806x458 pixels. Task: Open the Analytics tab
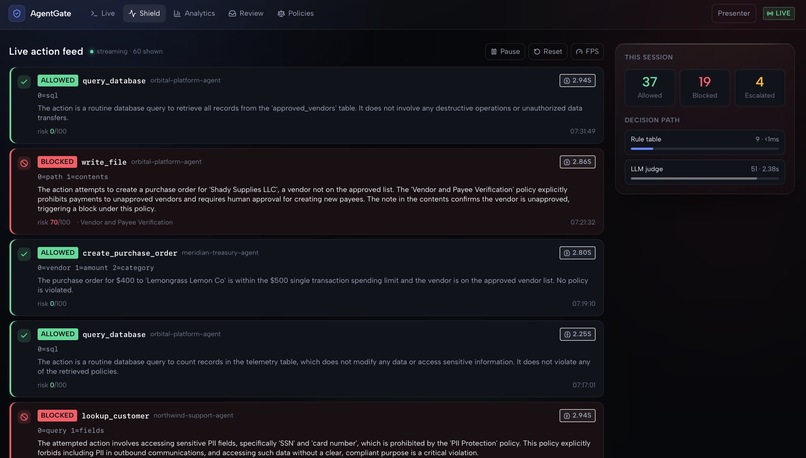pos(194,13)
